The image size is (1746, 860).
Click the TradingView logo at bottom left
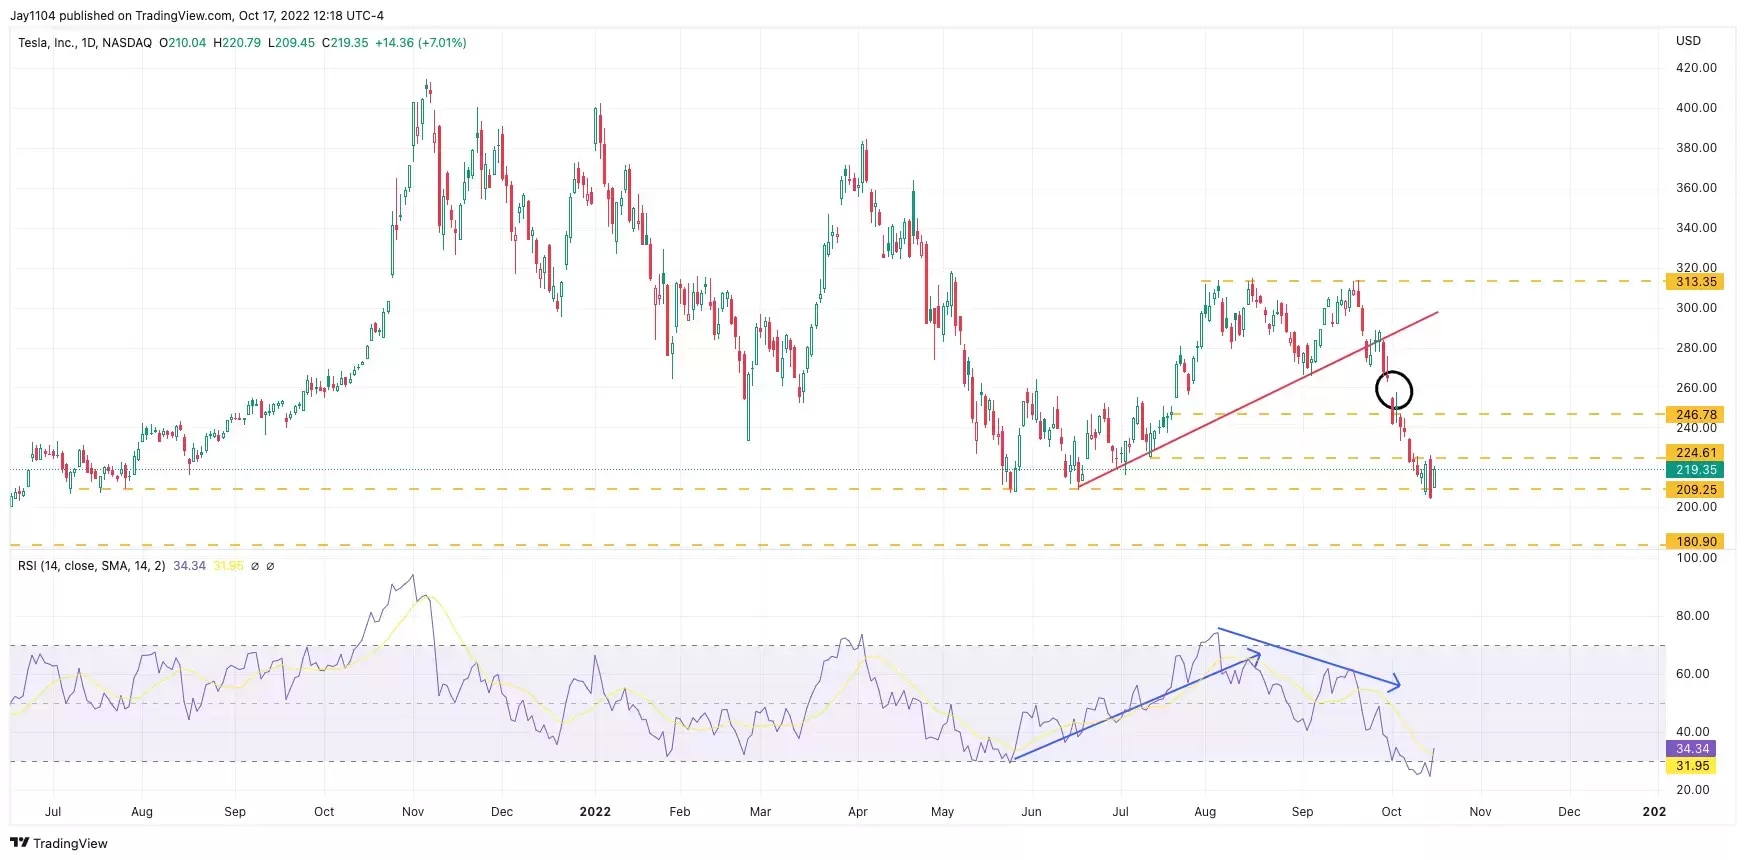59,843
